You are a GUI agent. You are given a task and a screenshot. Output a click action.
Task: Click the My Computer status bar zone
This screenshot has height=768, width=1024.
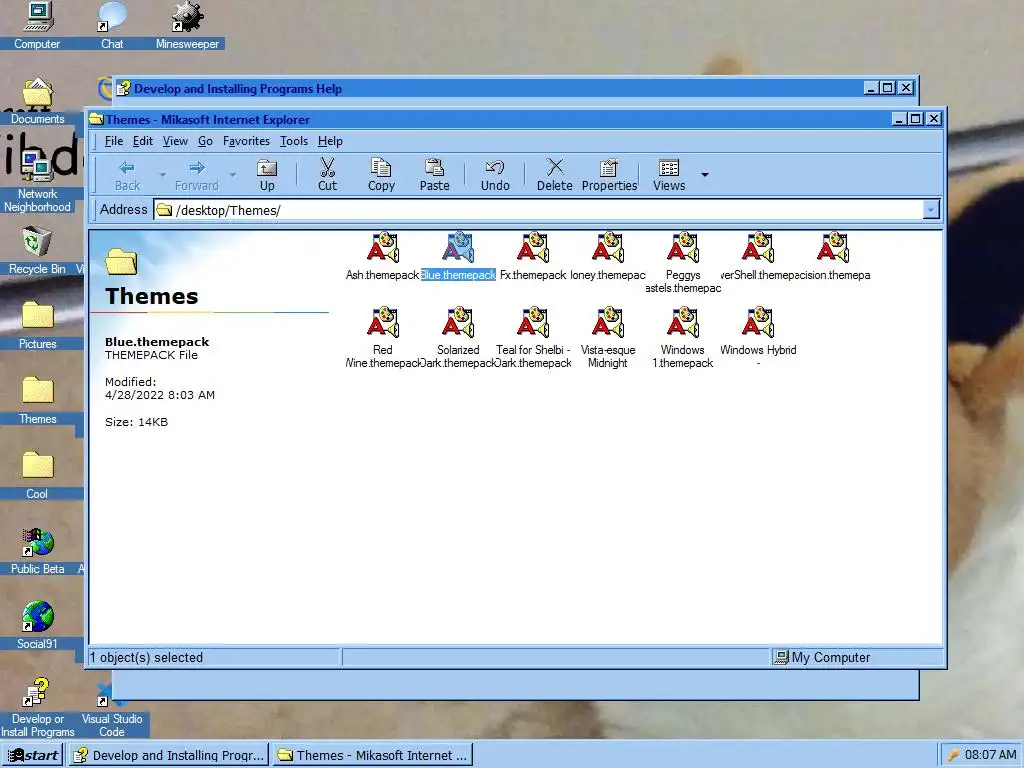(x=857, y=657)
